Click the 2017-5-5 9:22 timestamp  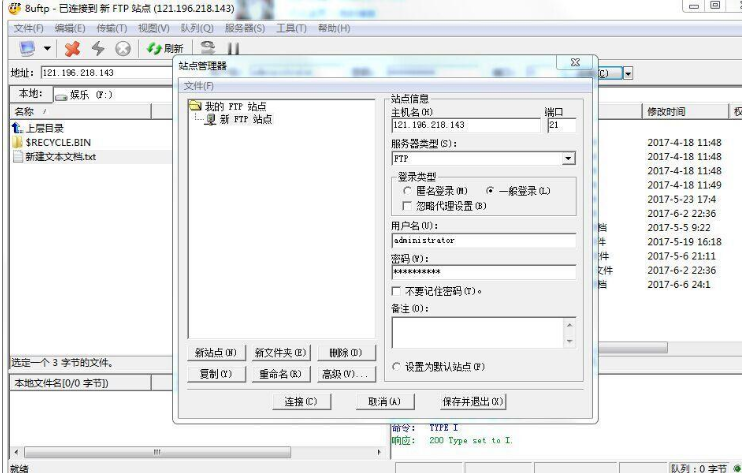[679, 228]
